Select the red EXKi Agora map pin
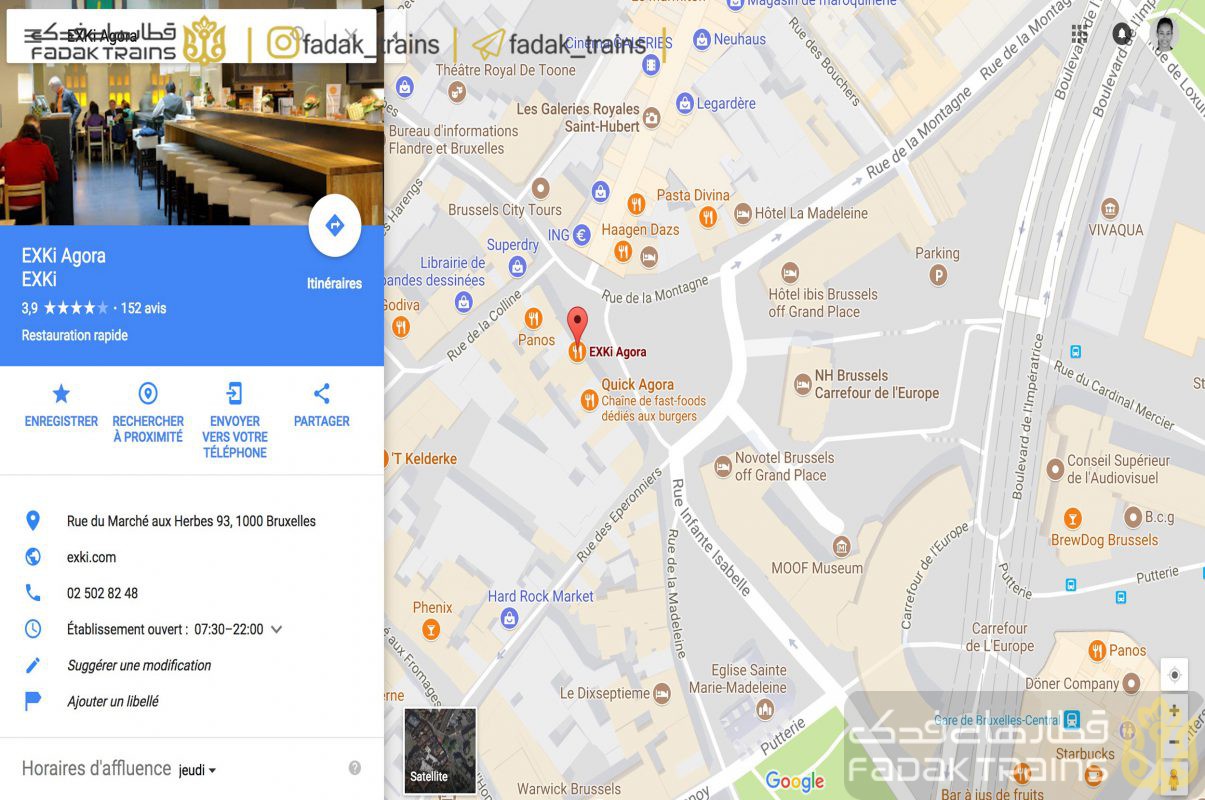 (x=577, y=325)
